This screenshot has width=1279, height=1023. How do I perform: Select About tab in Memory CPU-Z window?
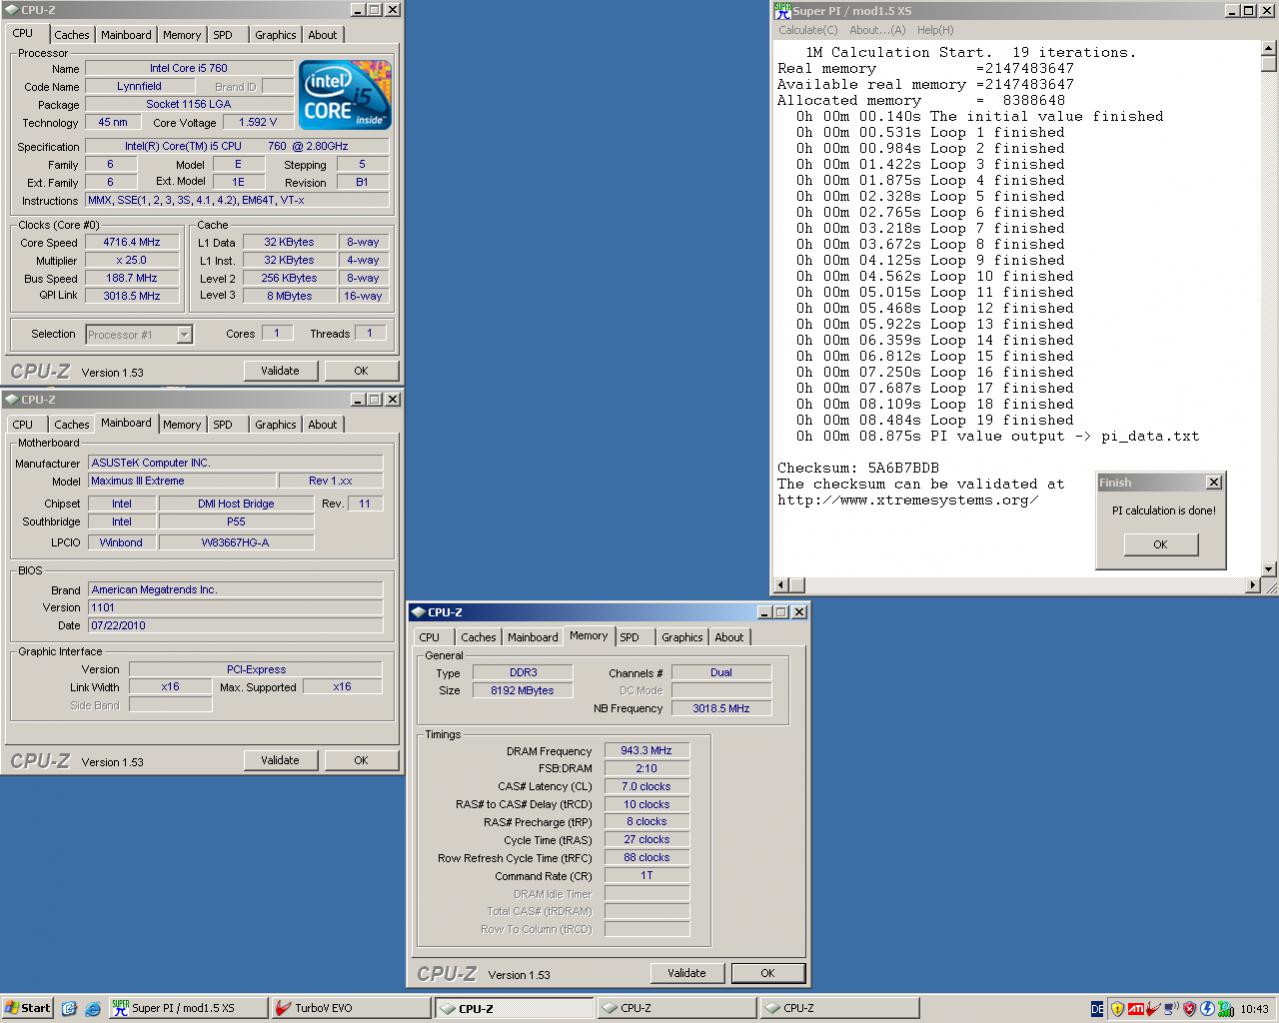tap(729, 637)
